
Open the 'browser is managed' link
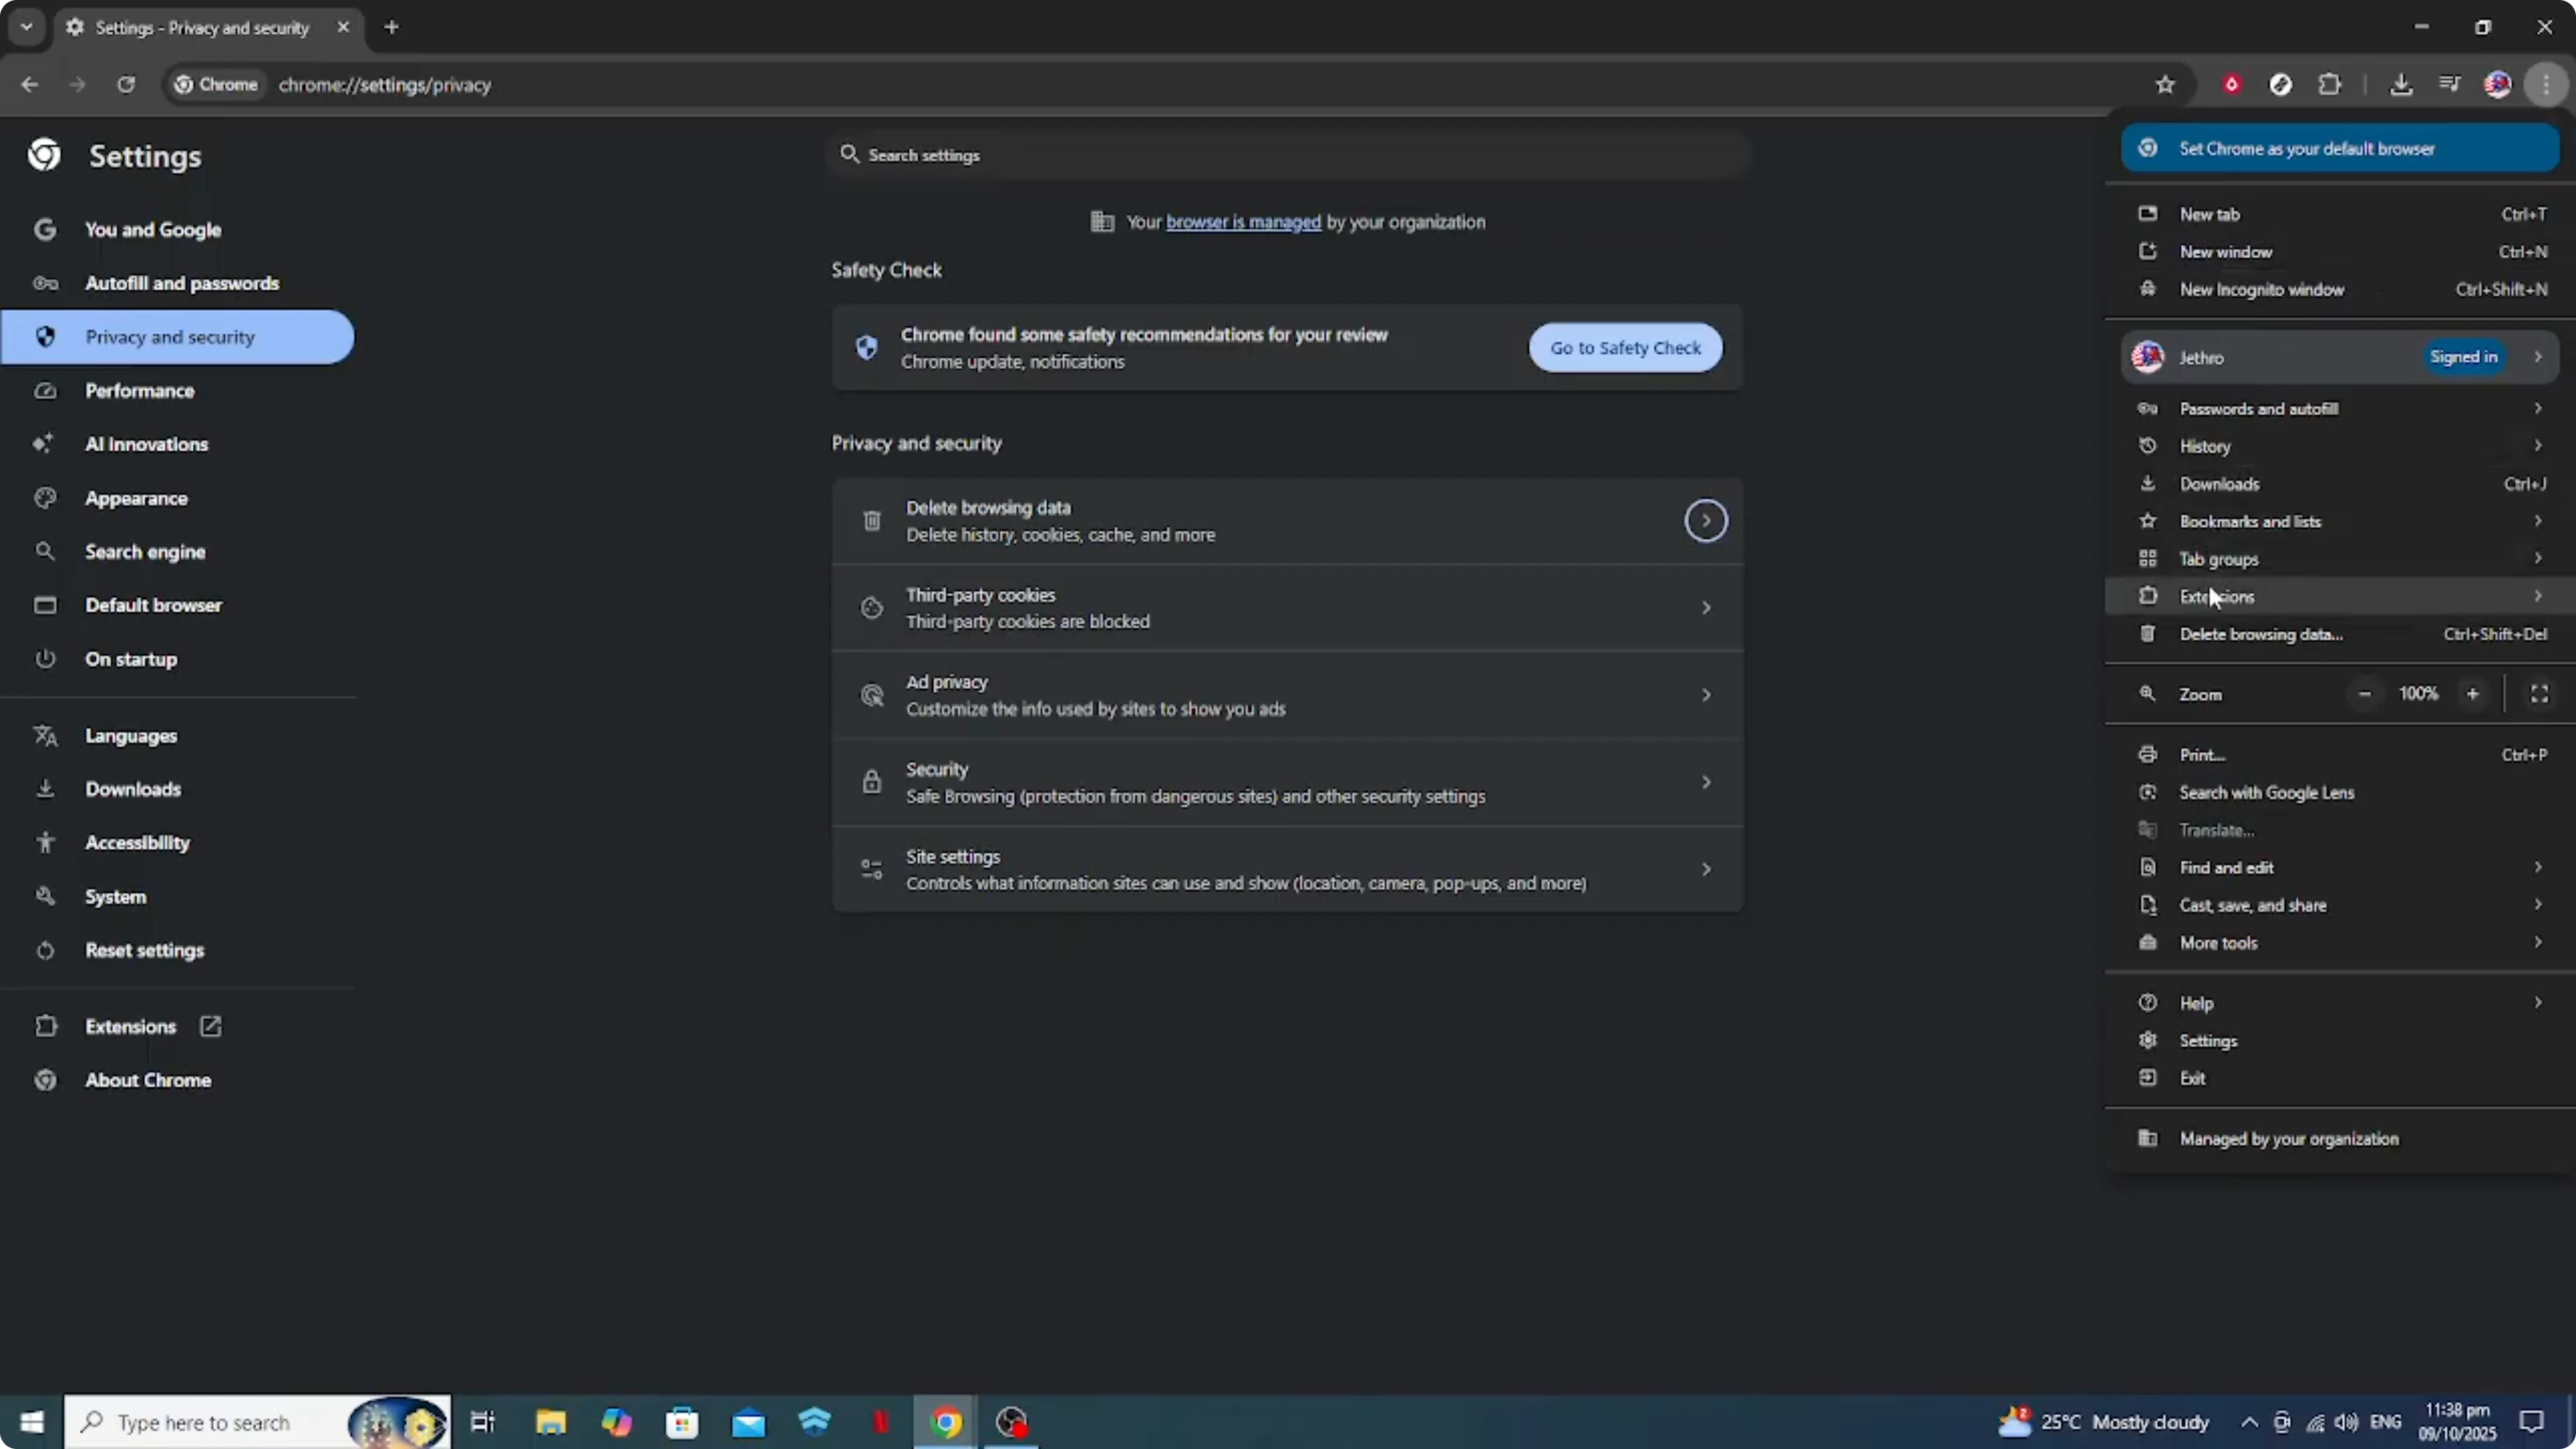click(1242, 222)
